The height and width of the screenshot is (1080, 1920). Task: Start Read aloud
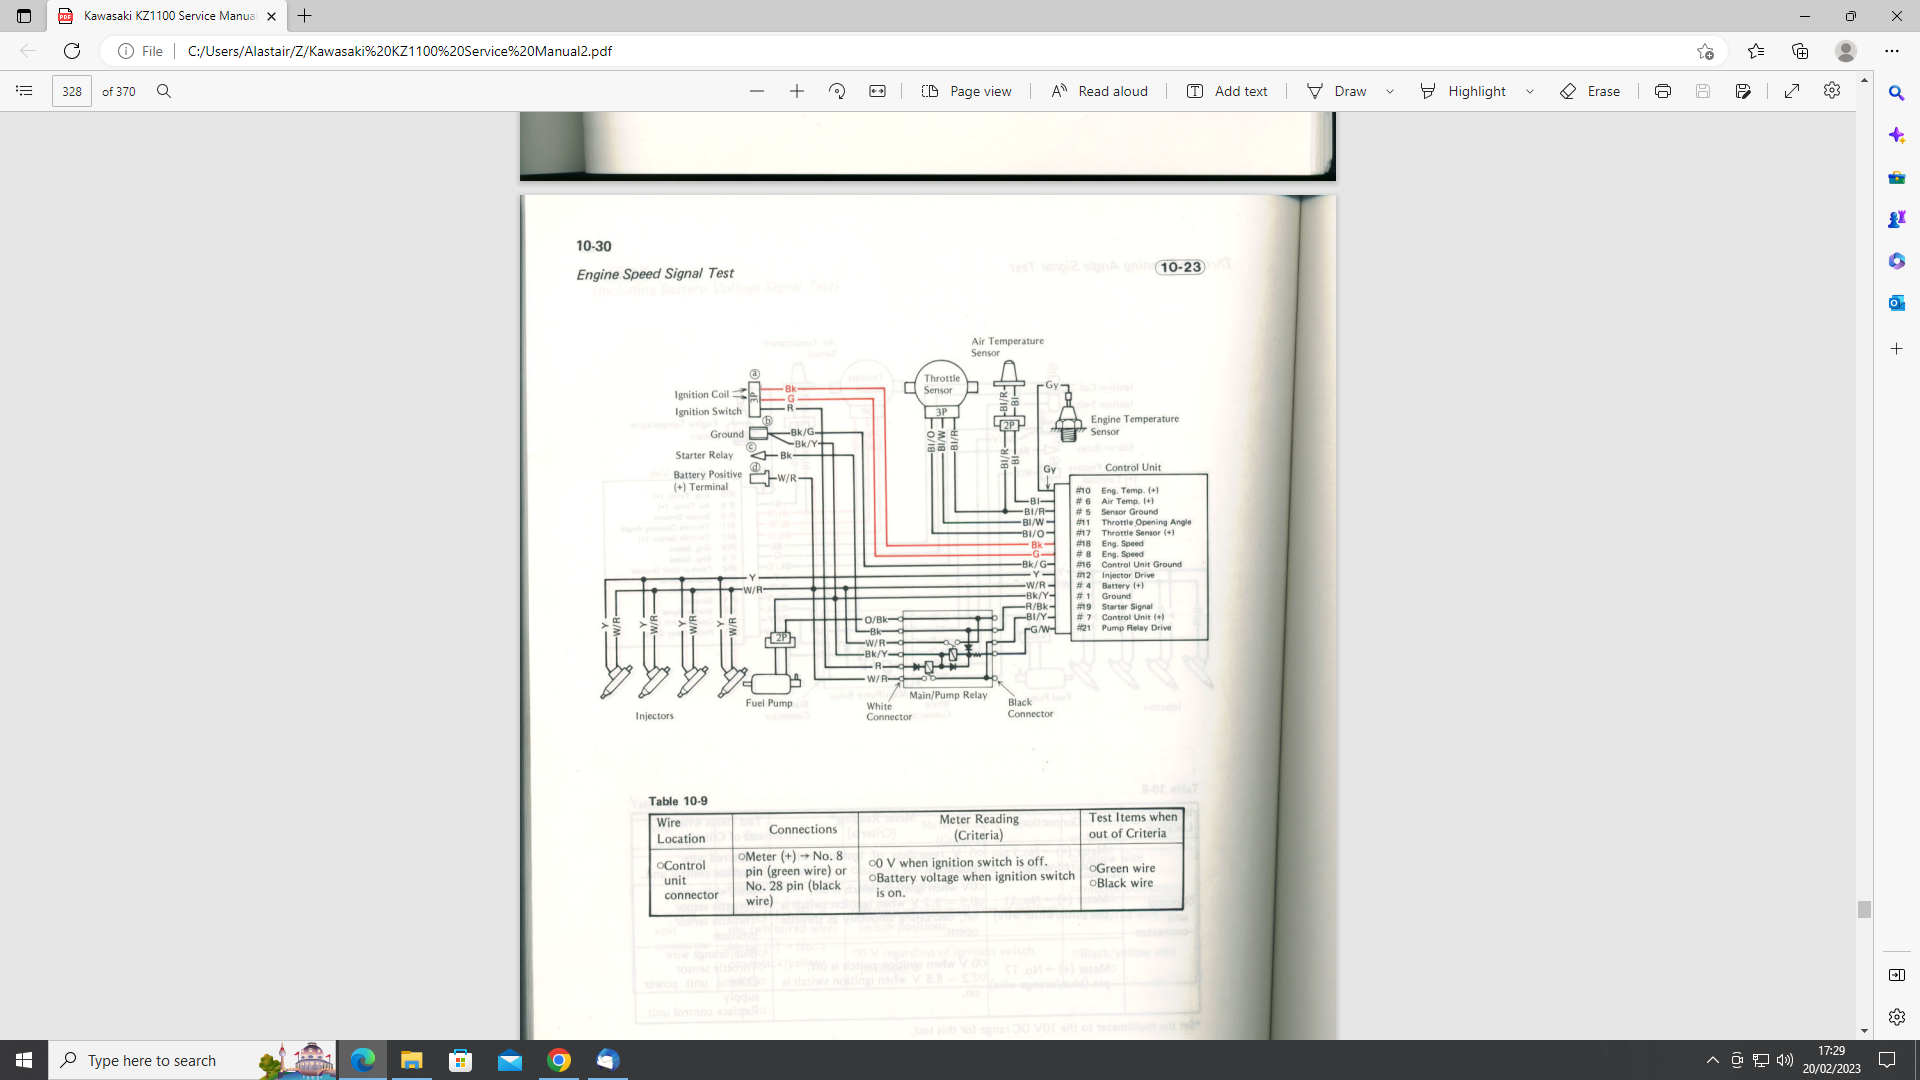(1099, 91)
